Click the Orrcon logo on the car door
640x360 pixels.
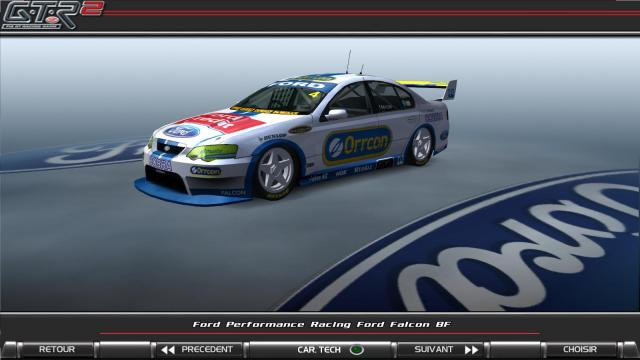click(x=357, y=145)
